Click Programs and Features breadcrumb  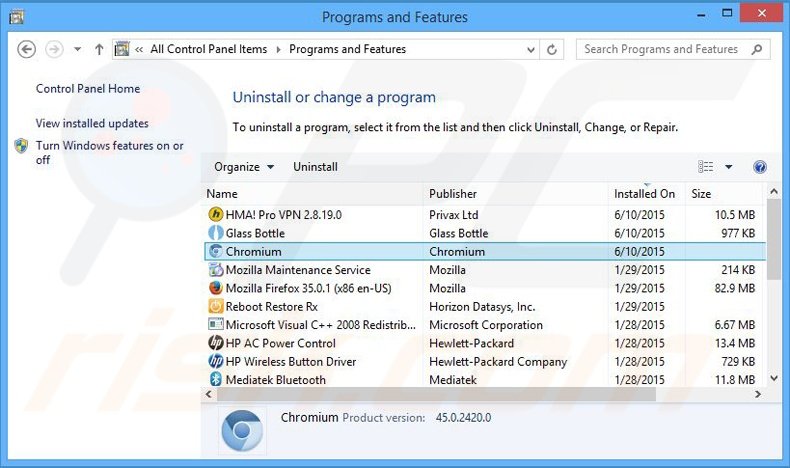click(x=348, y=49)
